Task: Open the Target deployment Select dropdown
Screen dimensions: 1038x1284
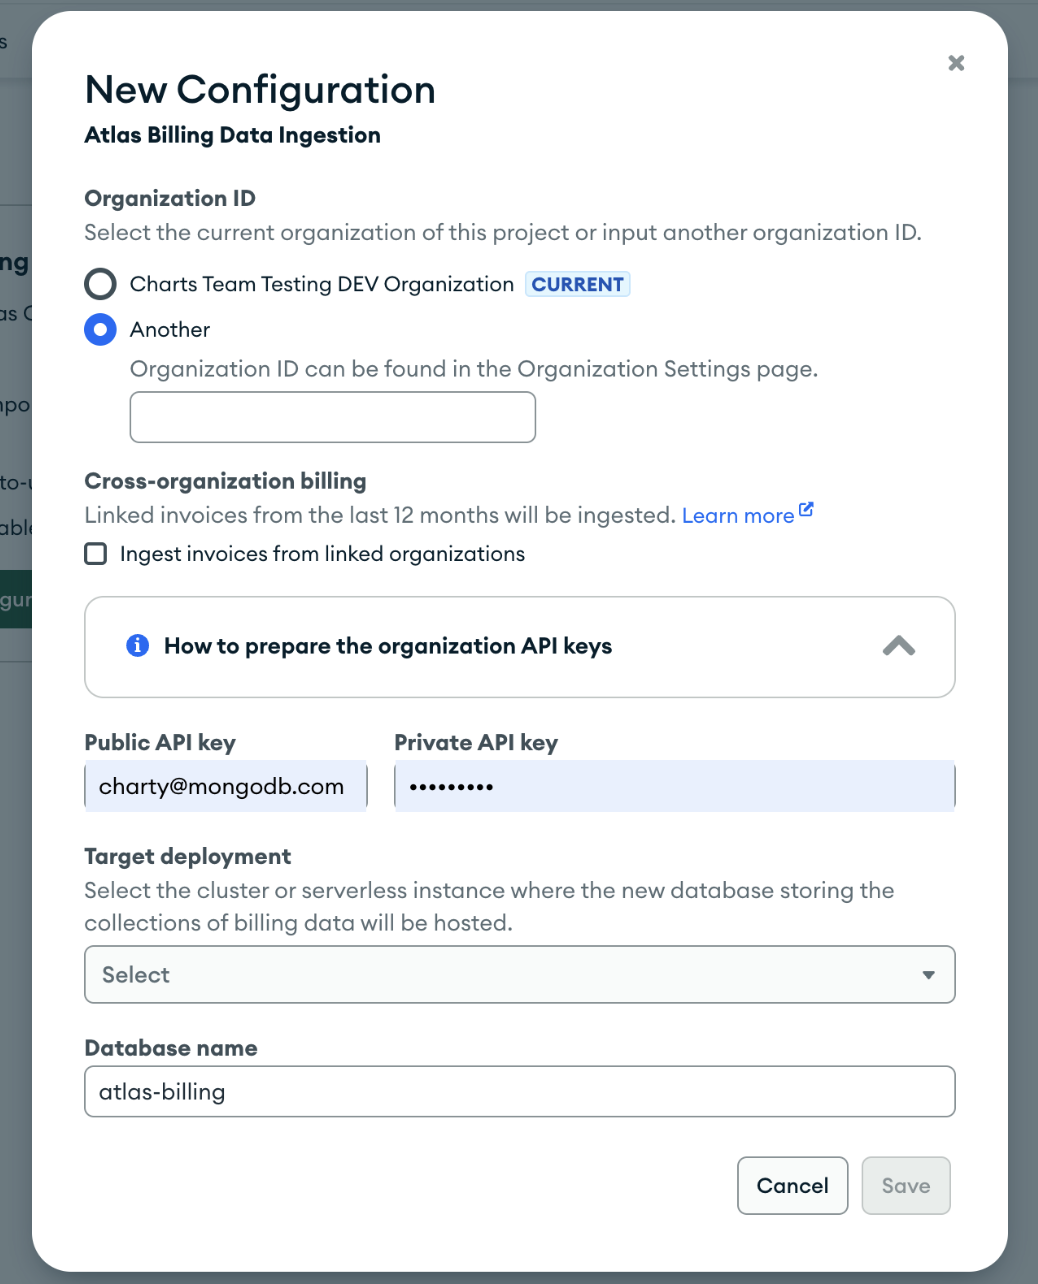Action: (x=520, y=975)
